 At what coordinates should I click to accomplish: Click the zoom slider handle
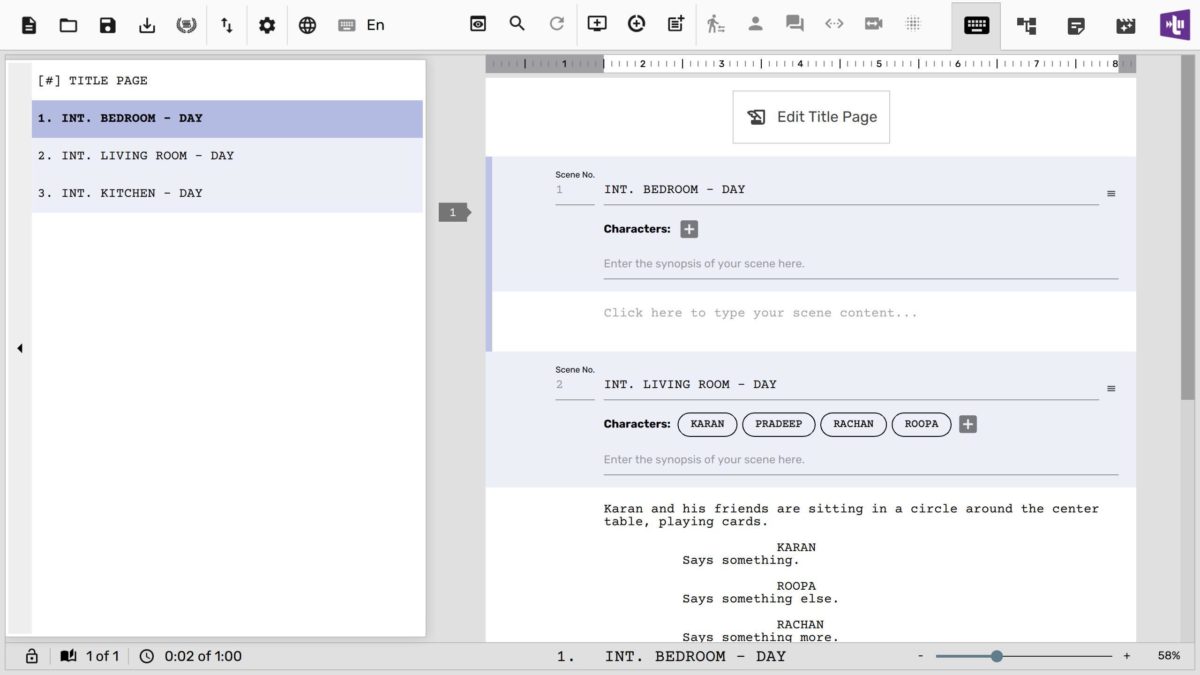point(996,656)
